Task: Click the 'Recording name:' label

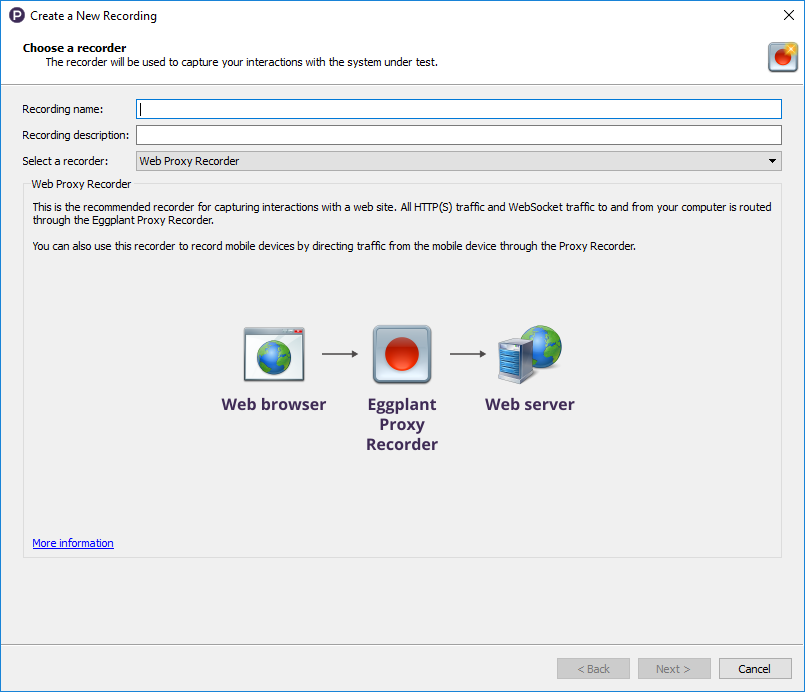Action: coord(63,109)
